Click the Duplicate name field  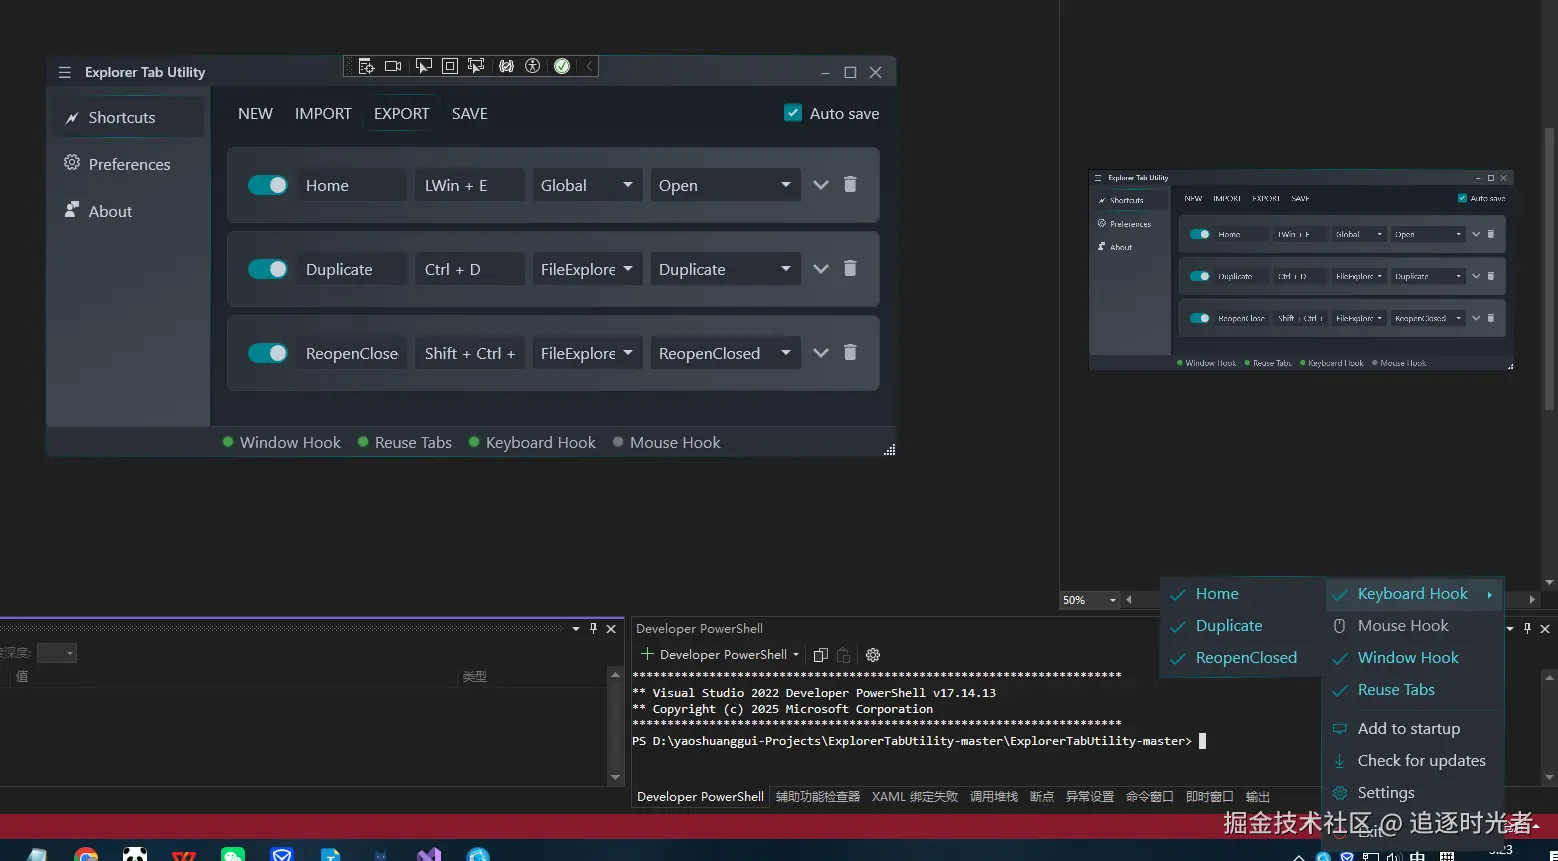[x=351, y=269]
